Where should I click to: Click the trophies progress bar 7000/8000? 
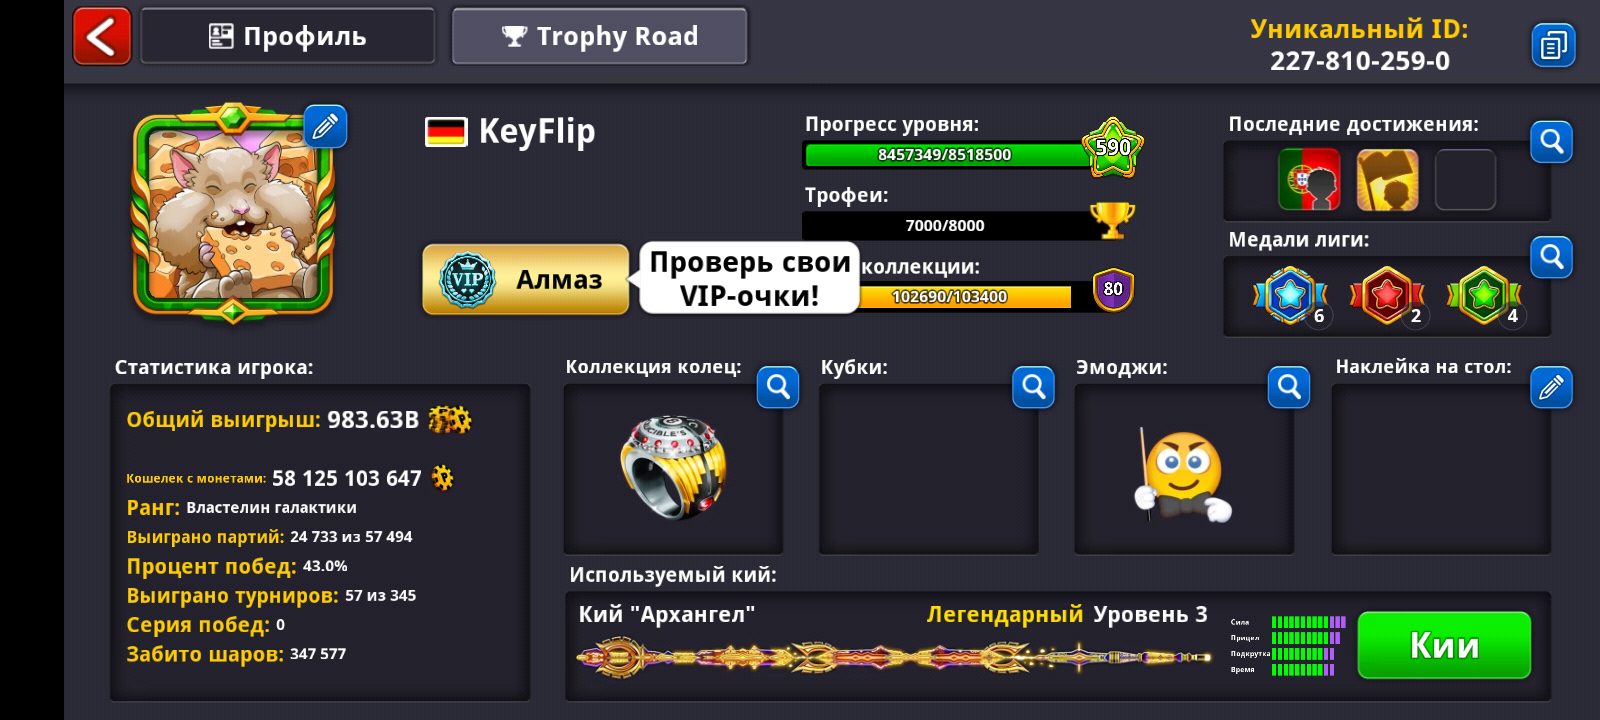click(x=945, y=225)
